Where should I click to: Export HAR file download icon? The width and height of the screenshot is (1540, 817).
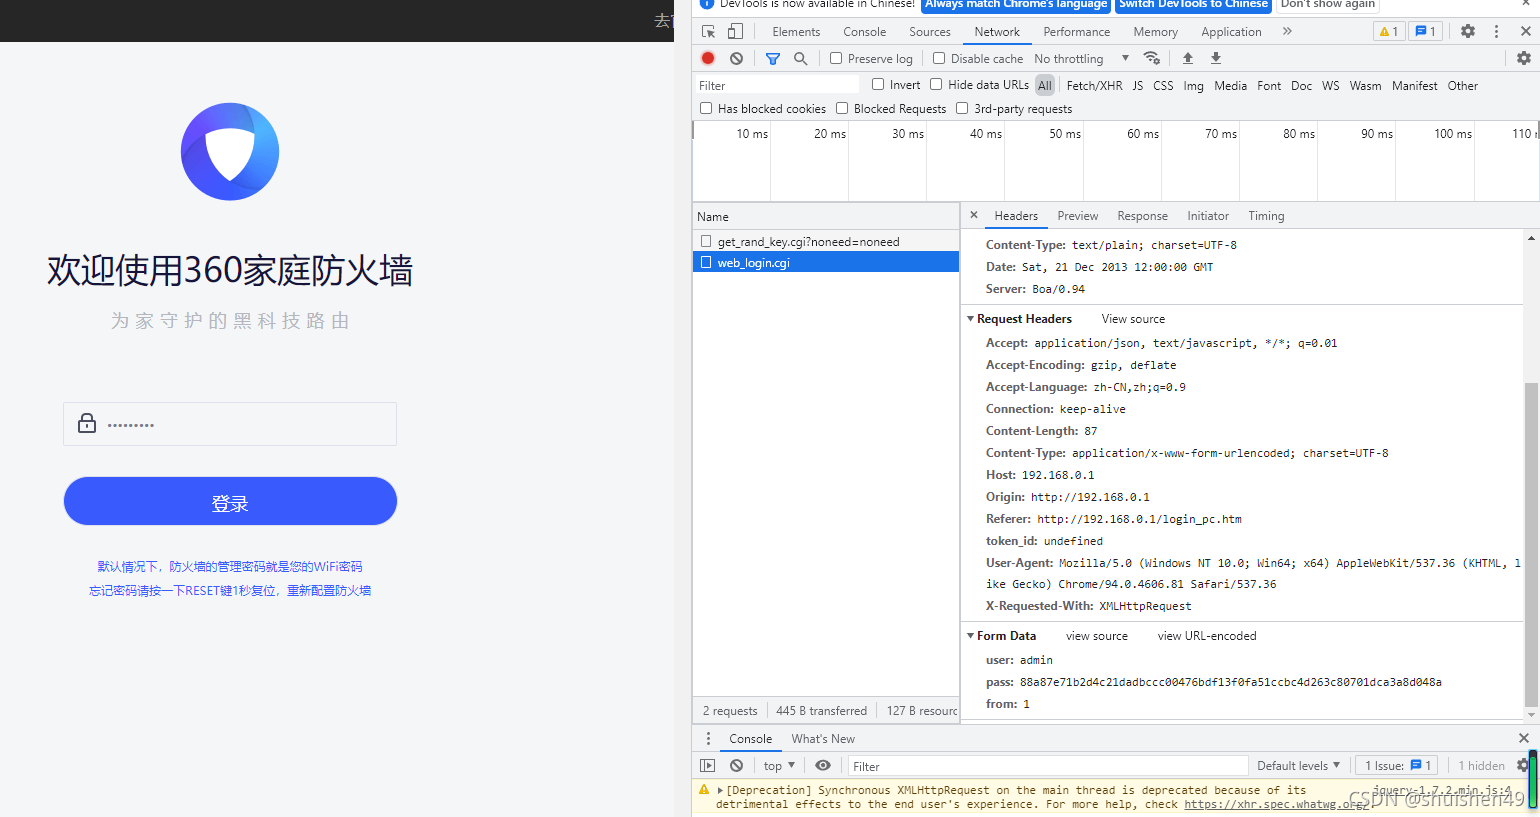point(1216,58)
